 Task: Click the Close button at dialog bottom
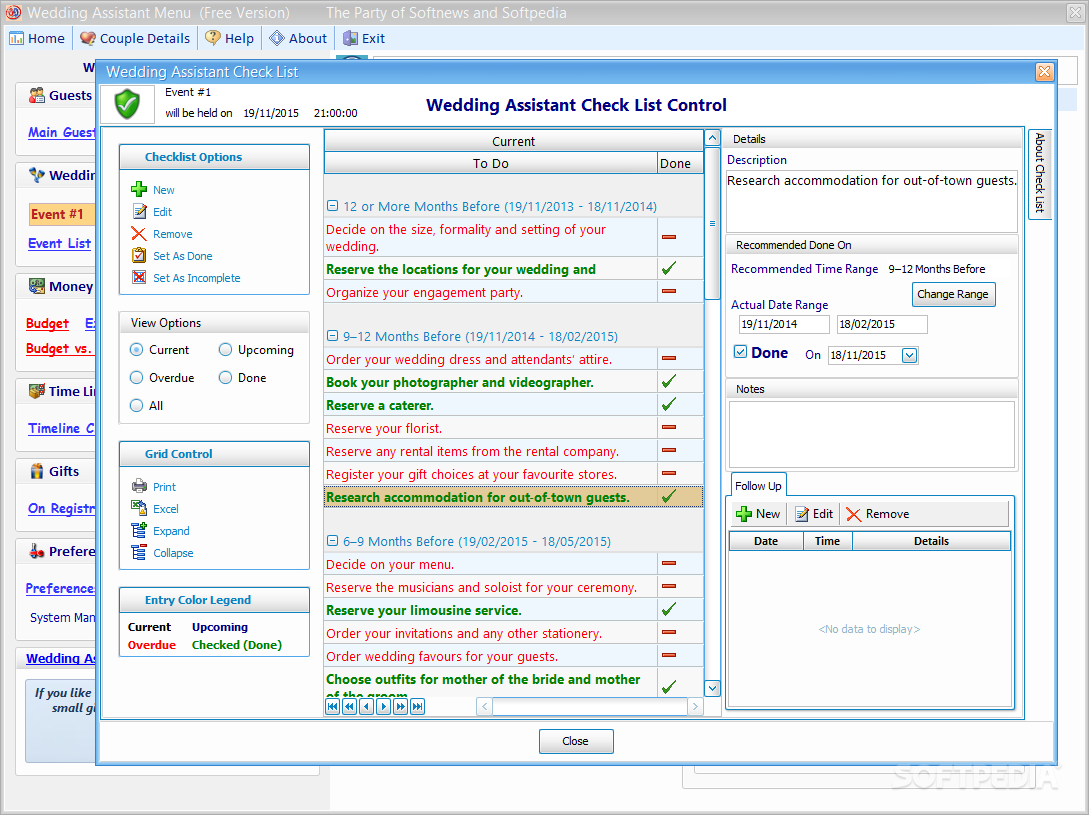[576, 741]
